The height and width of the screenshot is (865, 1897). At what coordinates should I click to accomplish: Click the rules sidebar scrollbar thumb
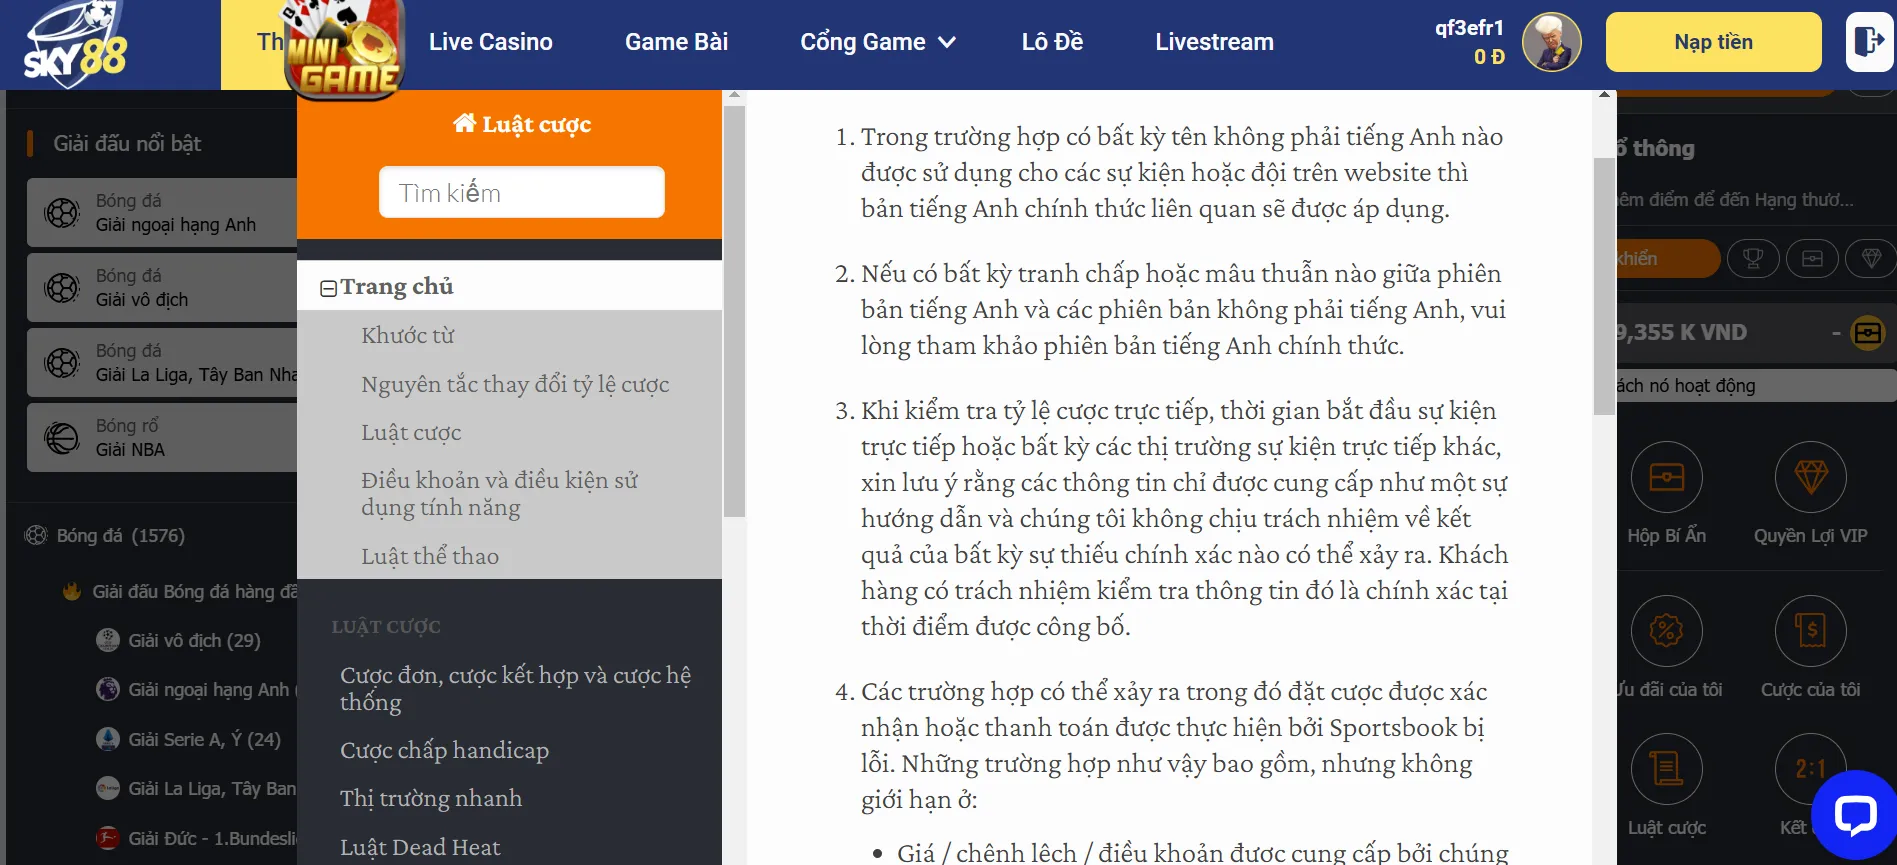[734, 312]
